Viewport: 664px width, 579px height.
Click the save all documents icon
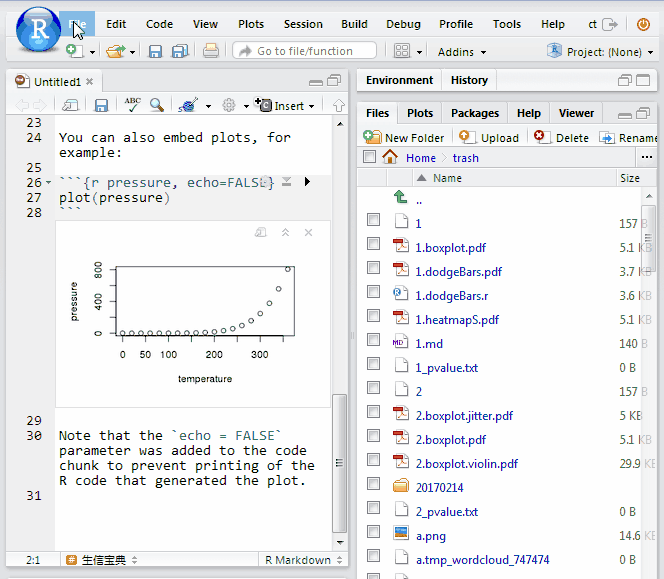(180, 52)
